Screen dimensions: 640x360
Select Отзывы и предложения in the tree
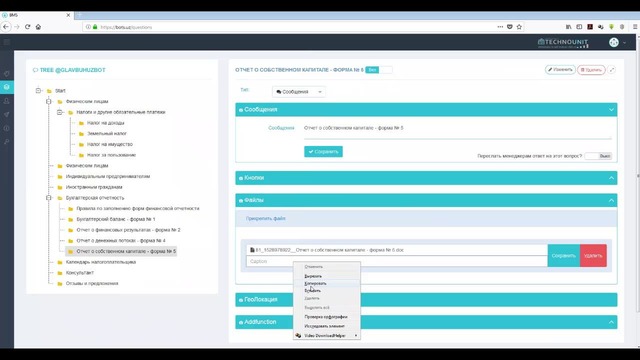92,283
